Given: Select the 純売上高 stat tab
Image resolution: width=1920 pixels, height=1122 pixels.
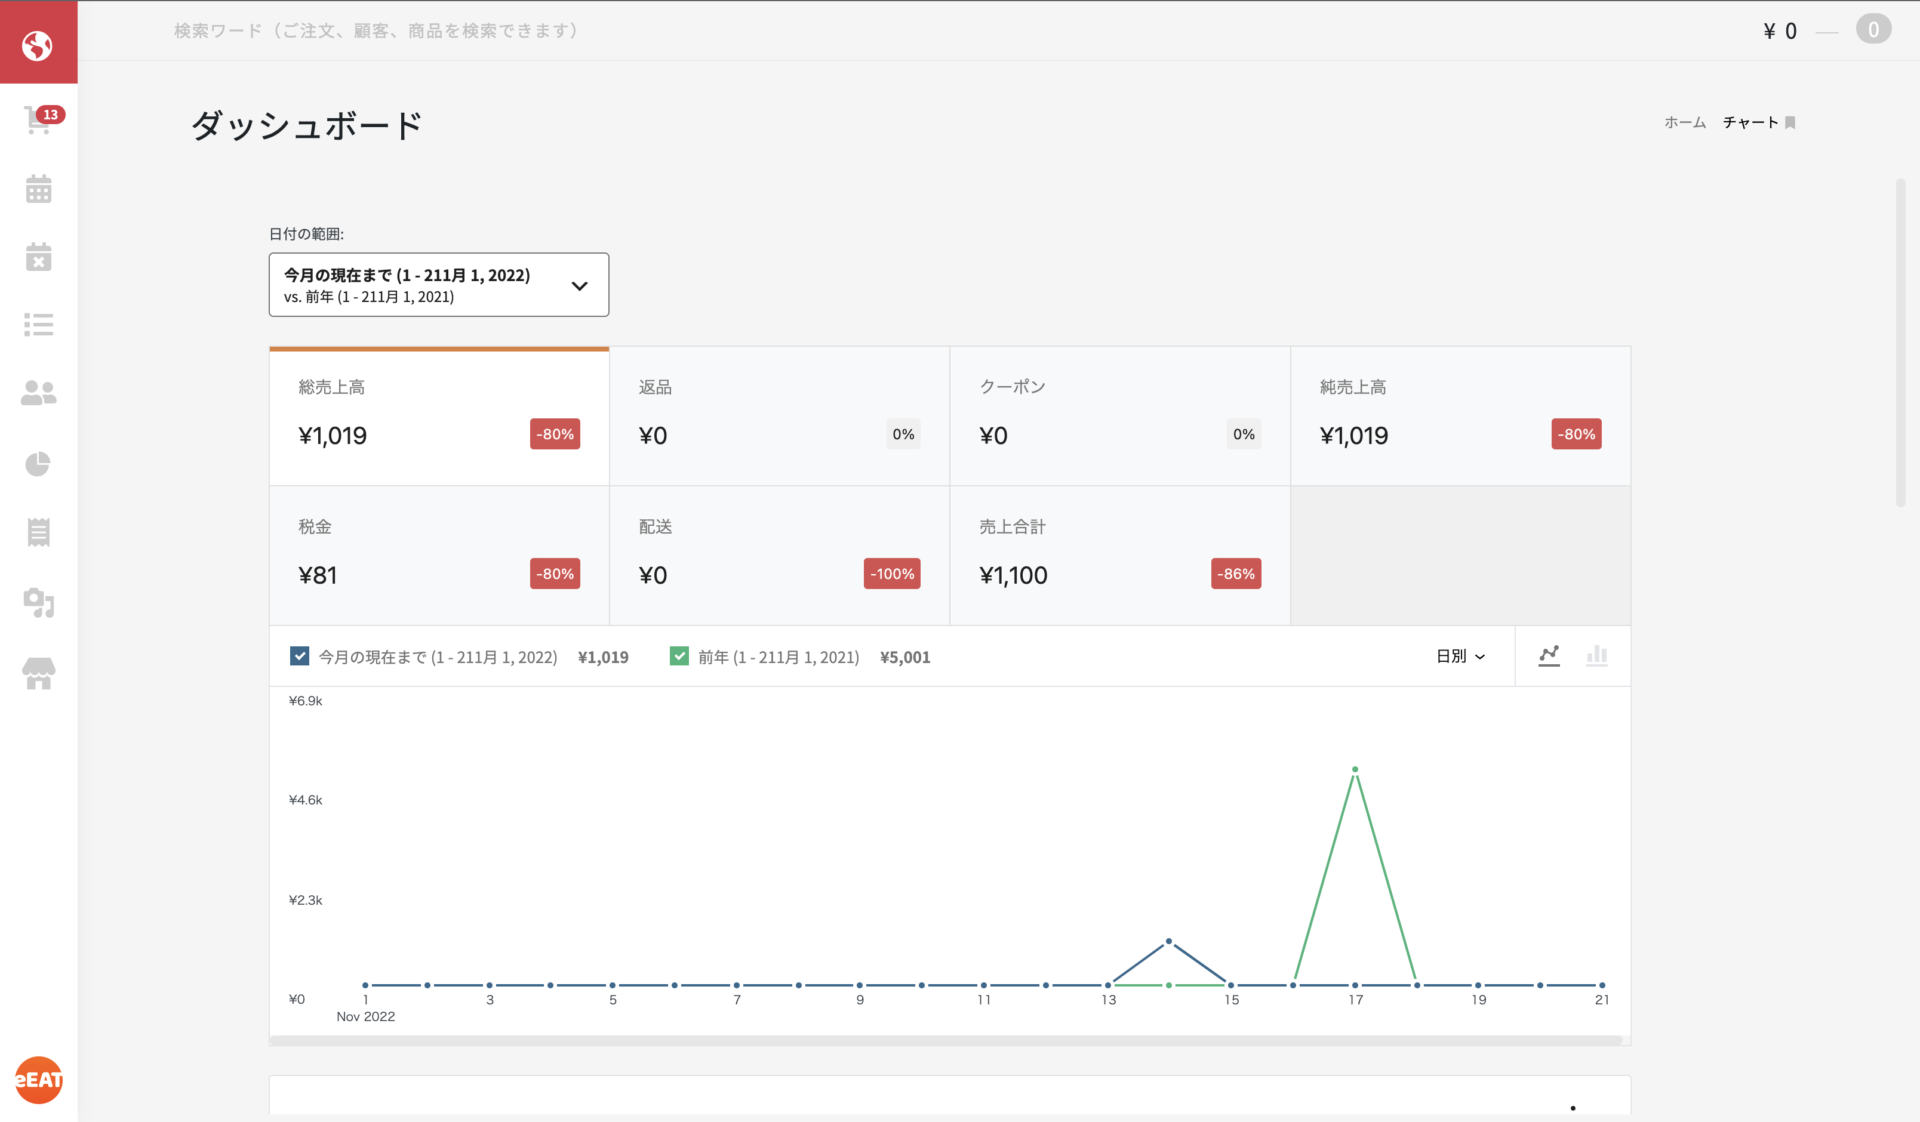Looking at the screenshot, I should (1459, 416).
